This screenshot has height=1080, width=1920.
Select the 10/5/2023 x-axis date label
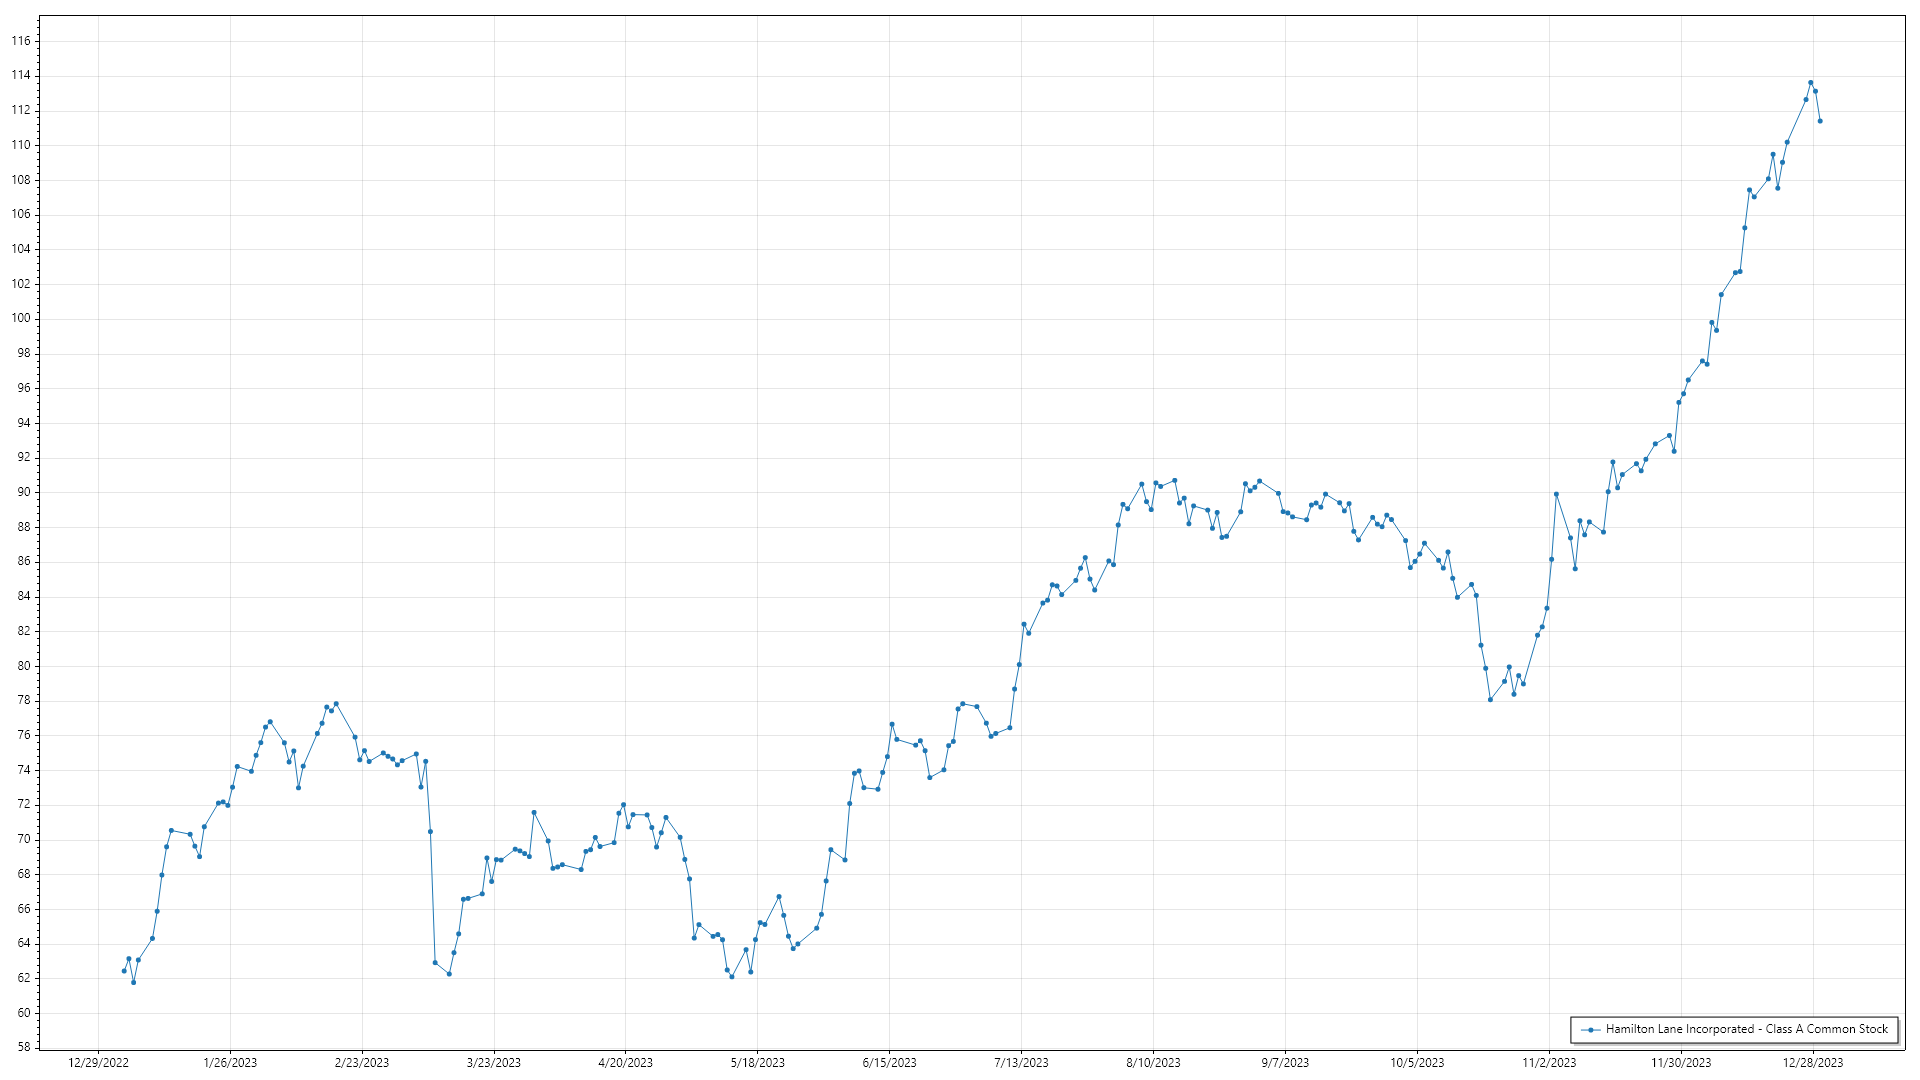(x=1417, y=1063)
